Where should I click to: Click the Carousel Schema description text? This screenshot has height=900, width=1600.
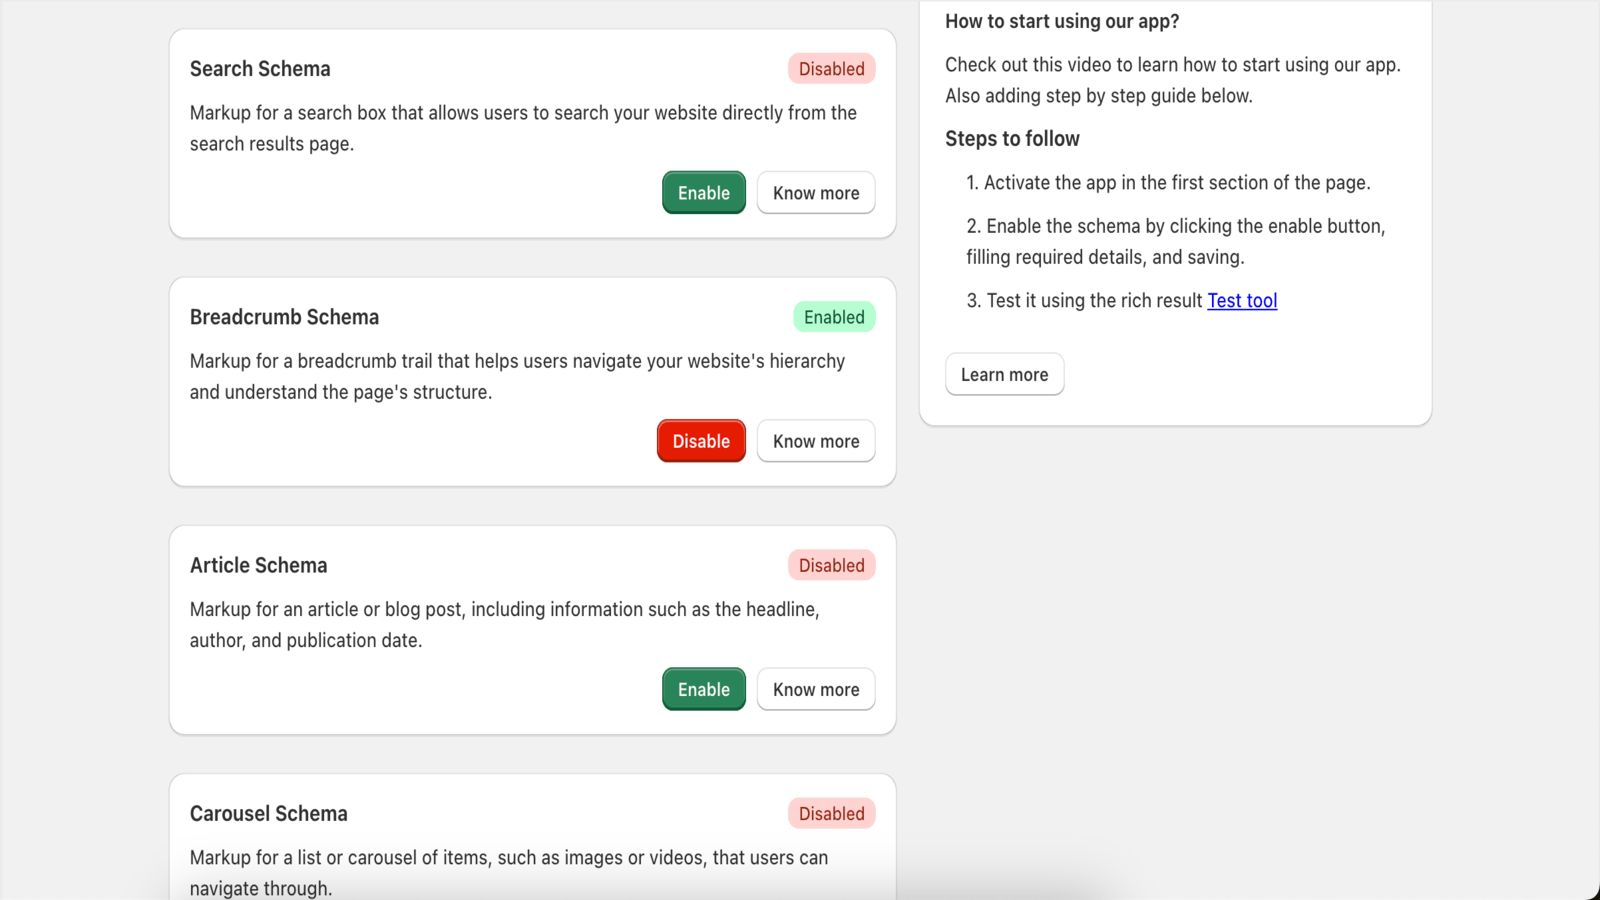click(x=509, y=872)
